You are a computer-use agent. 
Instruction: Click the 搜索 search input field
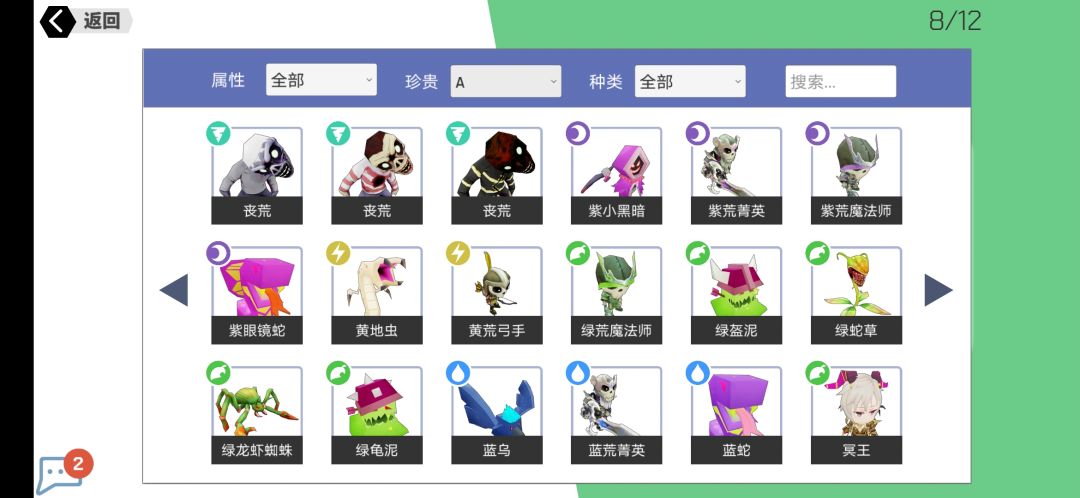click(x=841, y=81)
